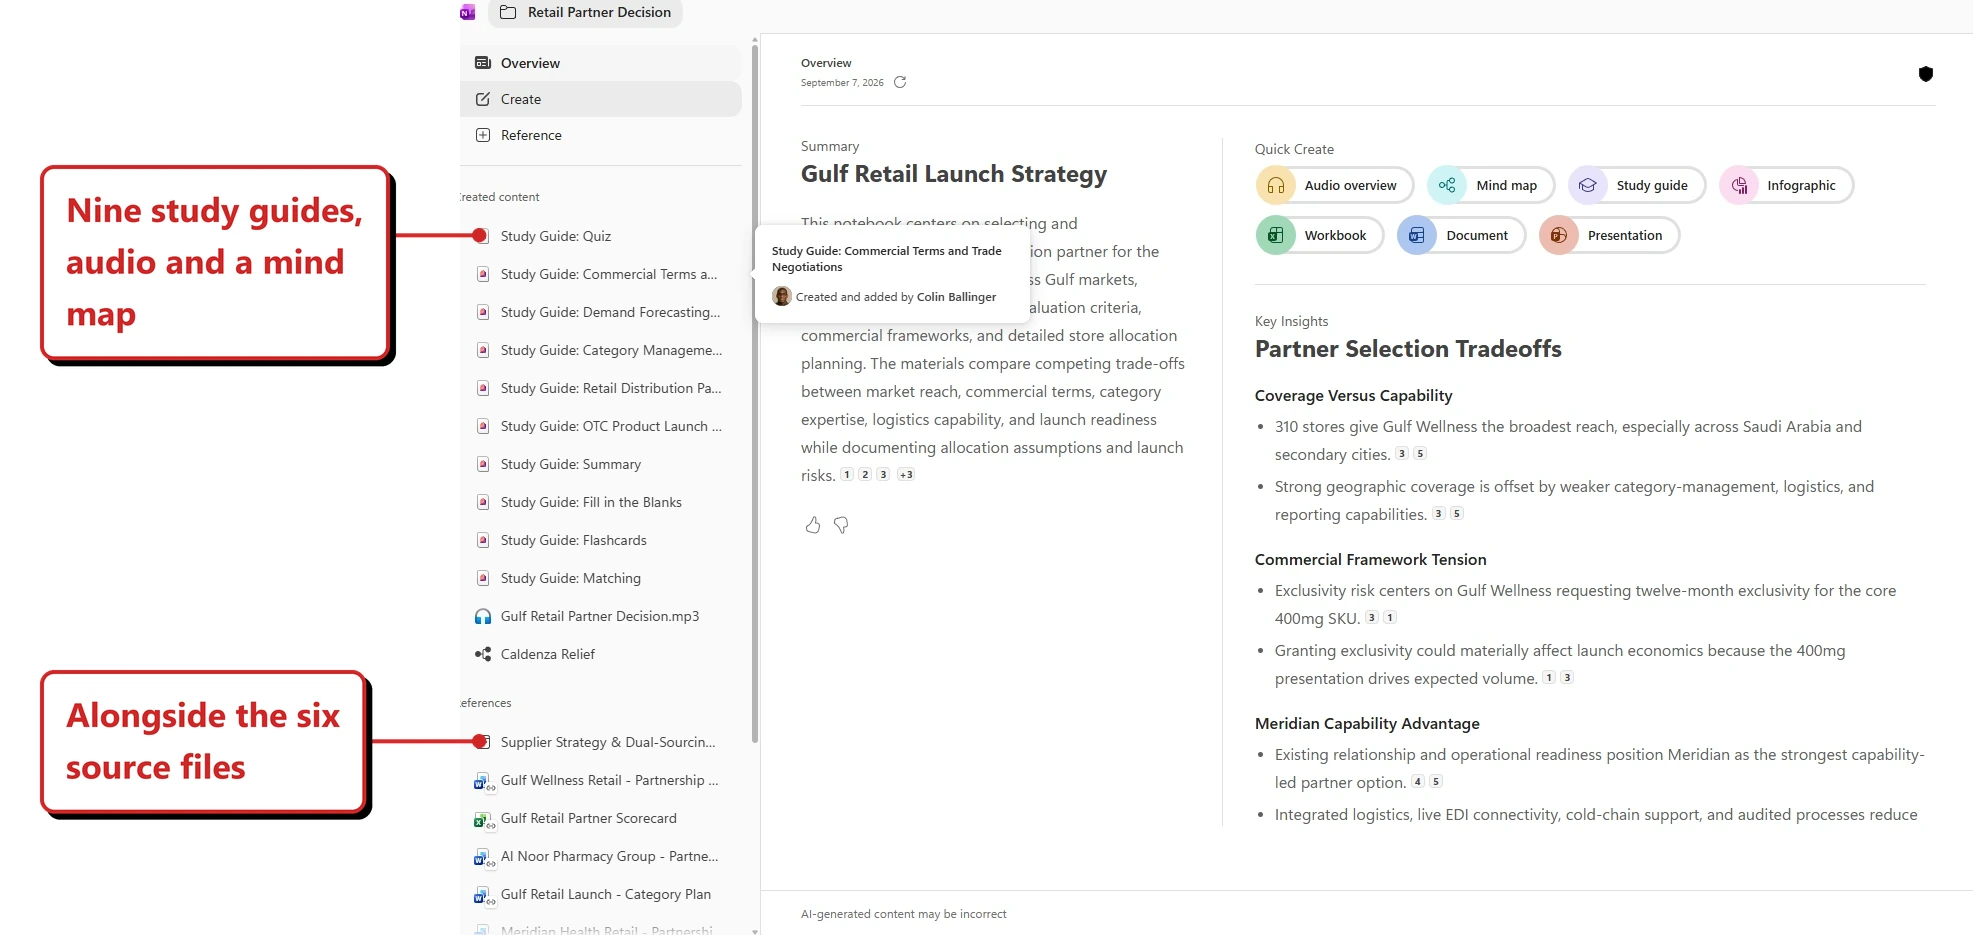Open Study Guide: Flashcards

(600, 540)
